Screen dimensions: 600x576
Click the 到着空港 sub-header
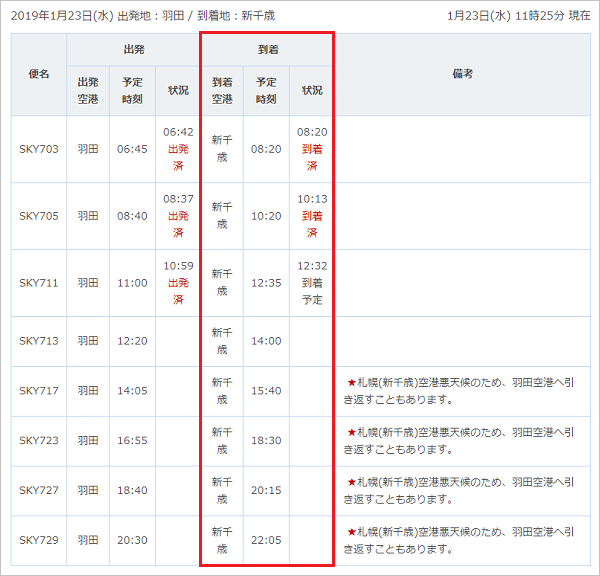pyautogui.click(x=222, y=90)
